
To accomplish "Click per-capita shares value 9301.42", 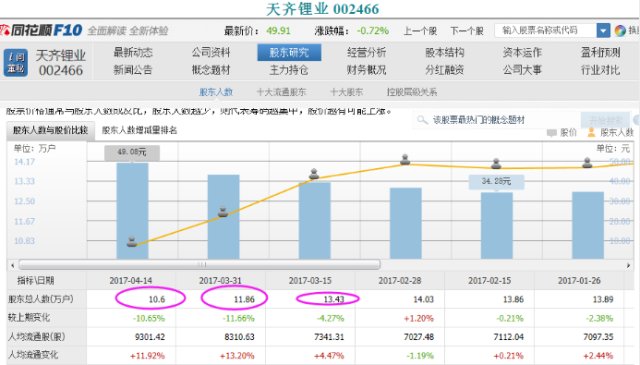I will click(x=150, y=337).
